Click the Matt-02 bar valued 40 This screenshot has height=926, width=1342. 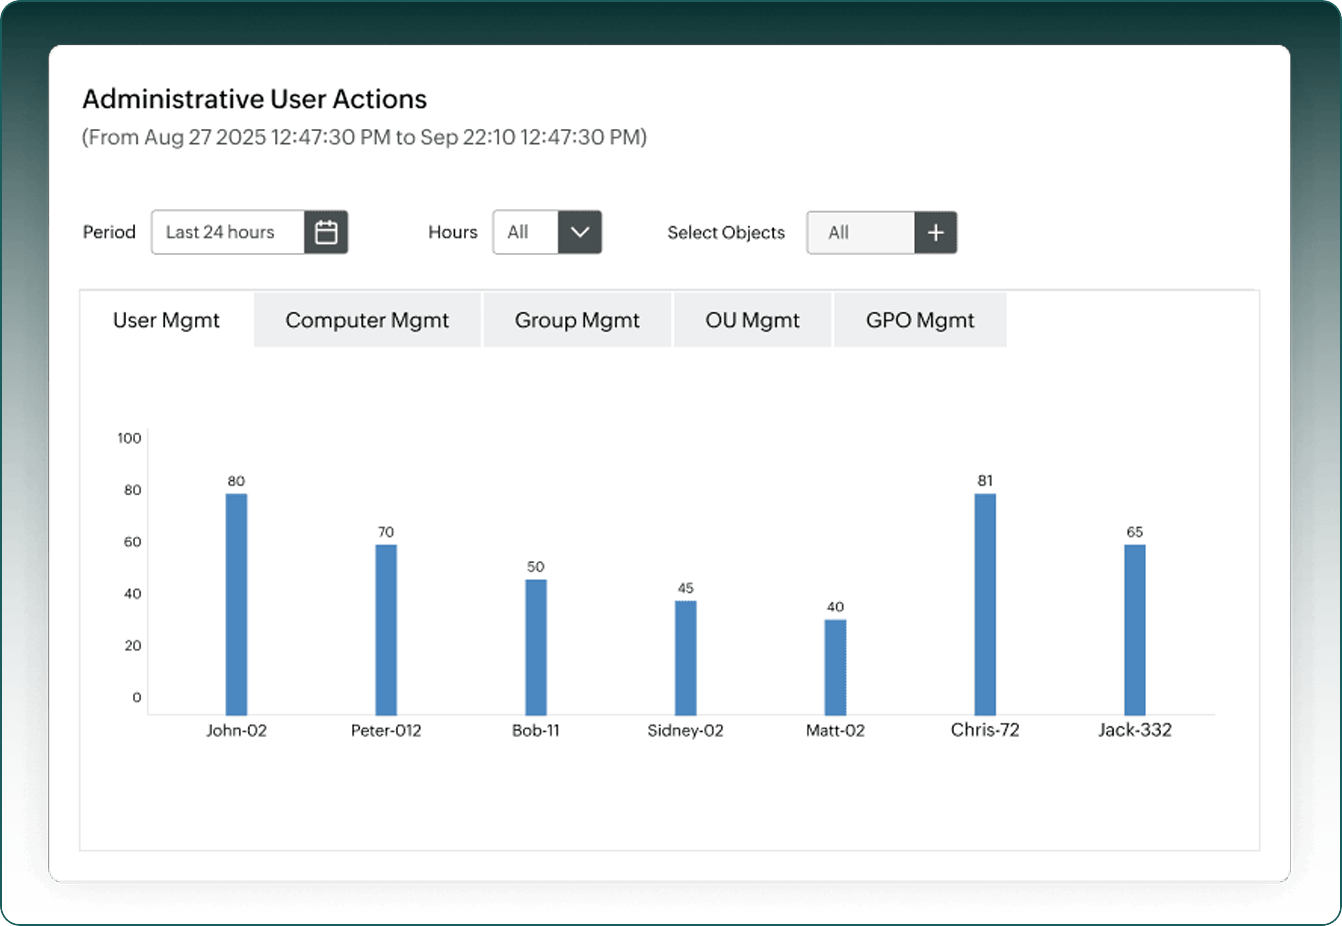click(x=836, y=667)
